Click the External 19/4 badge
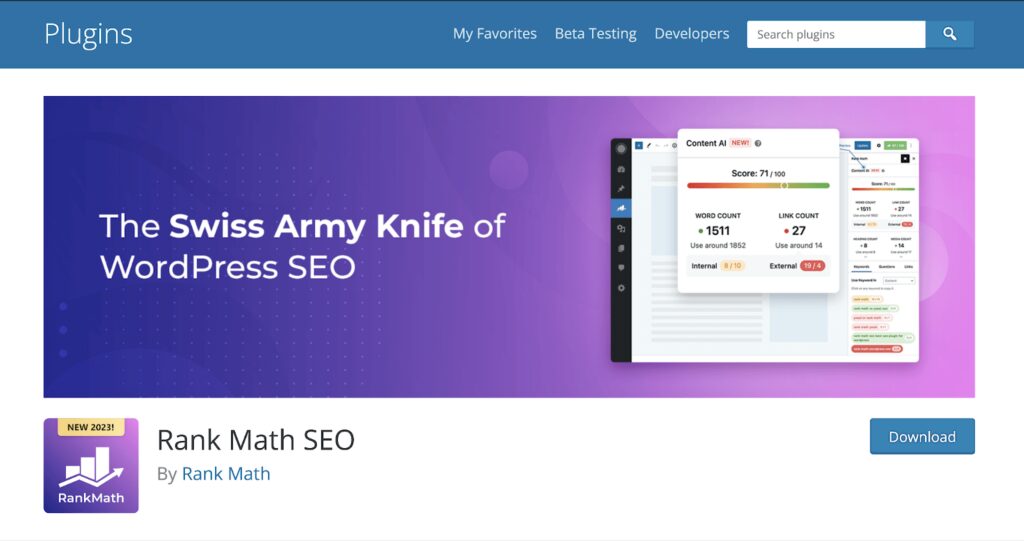Viewport: 1024px width, 541px height. 812,266
